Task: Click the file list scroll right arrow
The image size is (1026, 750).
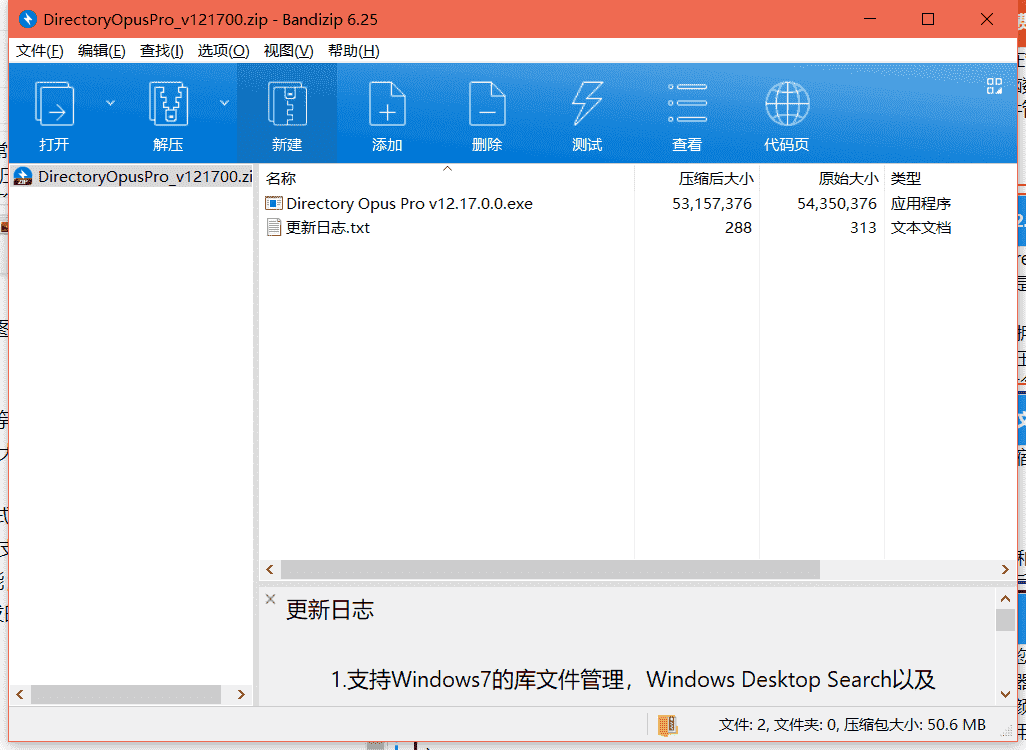Action: pyautogui.click(x=1006, y=570)
